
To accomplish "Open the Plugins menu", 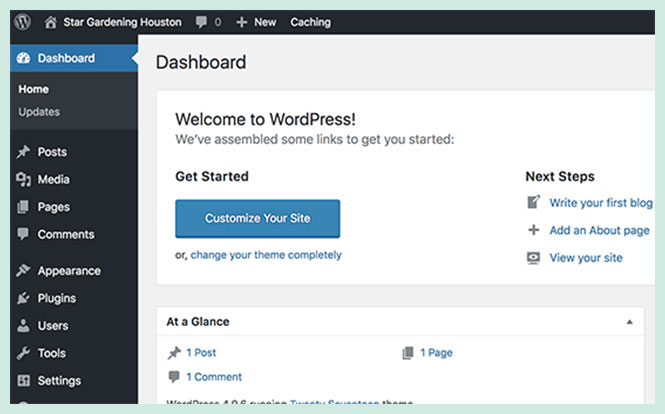I will (57, 298).
